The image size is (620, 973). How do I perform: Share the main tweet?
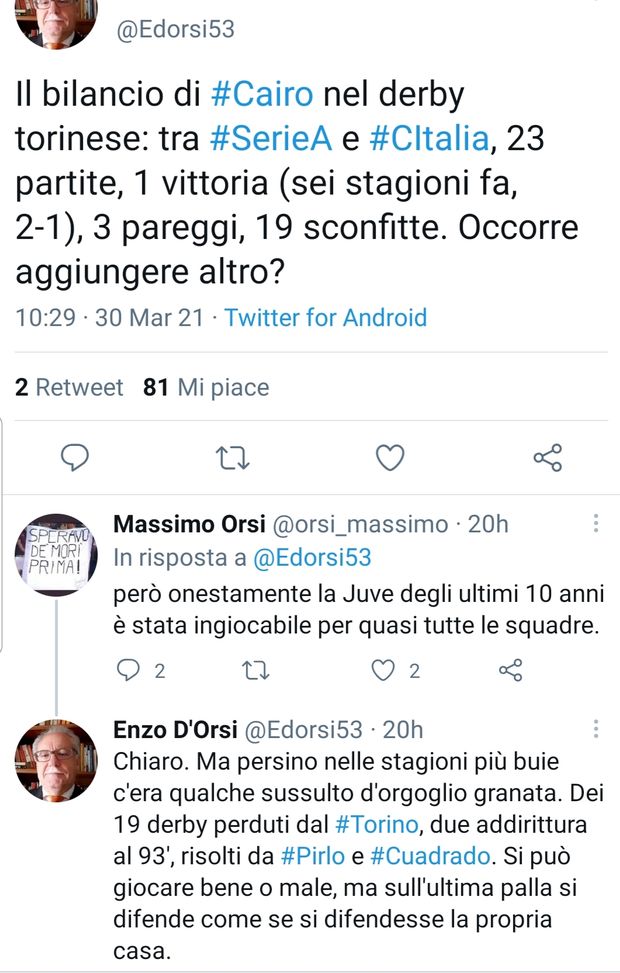click(x=547, y=458)
